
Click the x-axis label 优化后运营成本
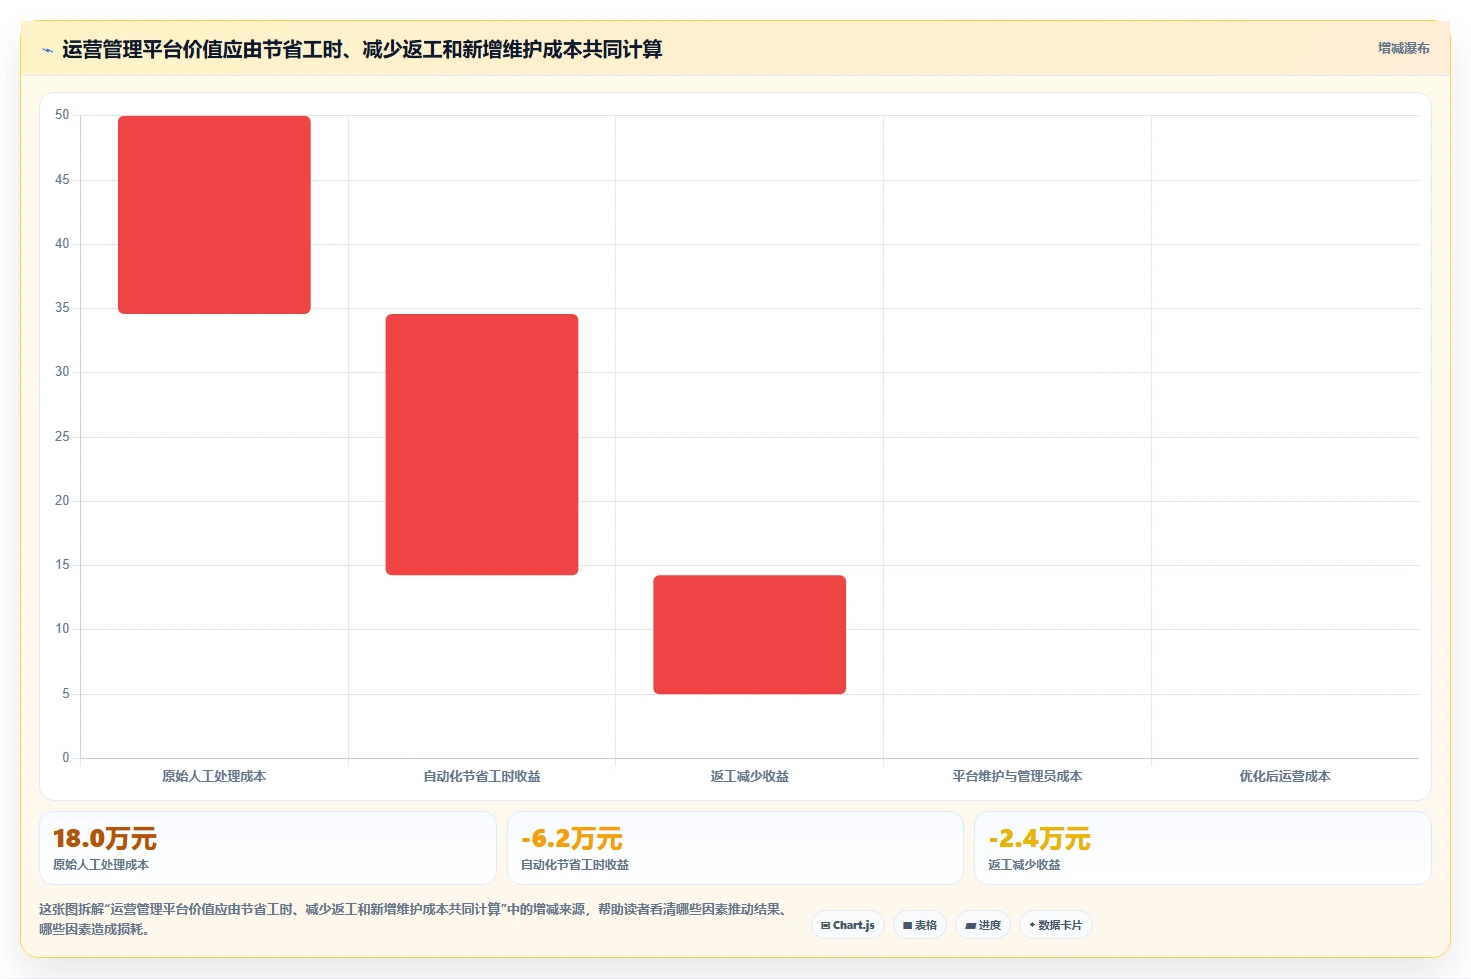(1285, 776)
